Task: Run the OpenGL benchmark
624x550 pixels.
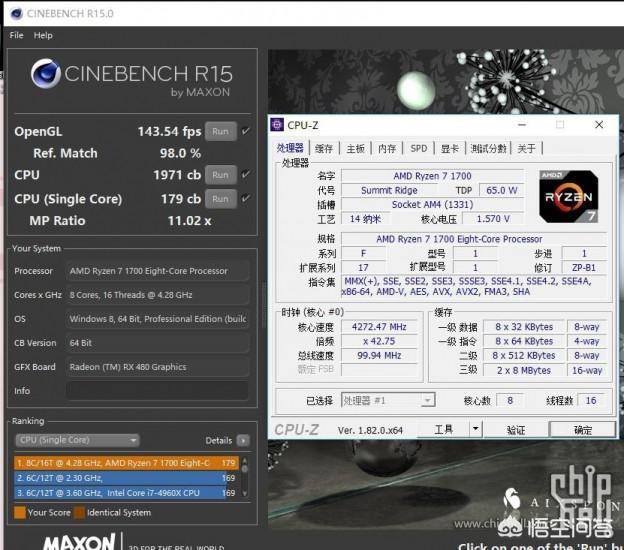Action: tap(220, 131)
